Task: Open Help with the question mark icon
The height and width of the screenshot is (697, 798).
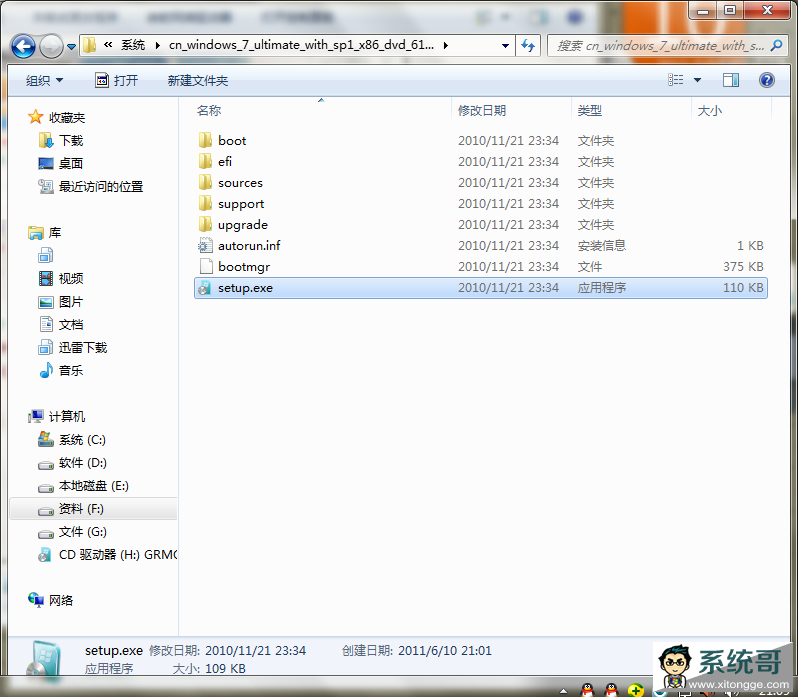Action: point(766,80)
